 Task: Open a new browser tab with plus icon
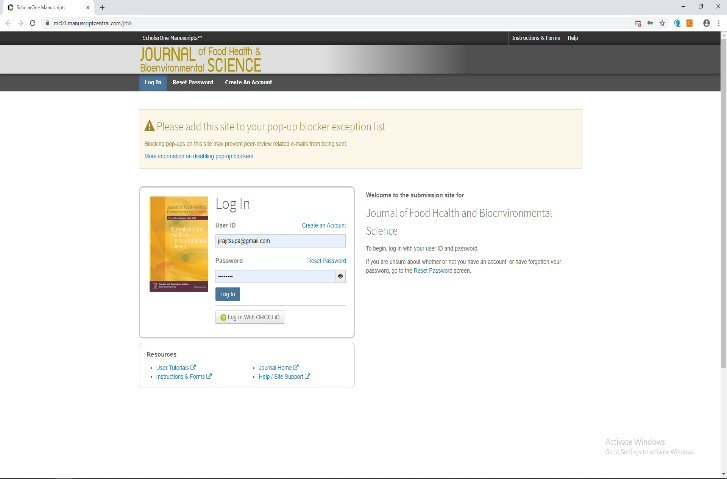[102, 7]
